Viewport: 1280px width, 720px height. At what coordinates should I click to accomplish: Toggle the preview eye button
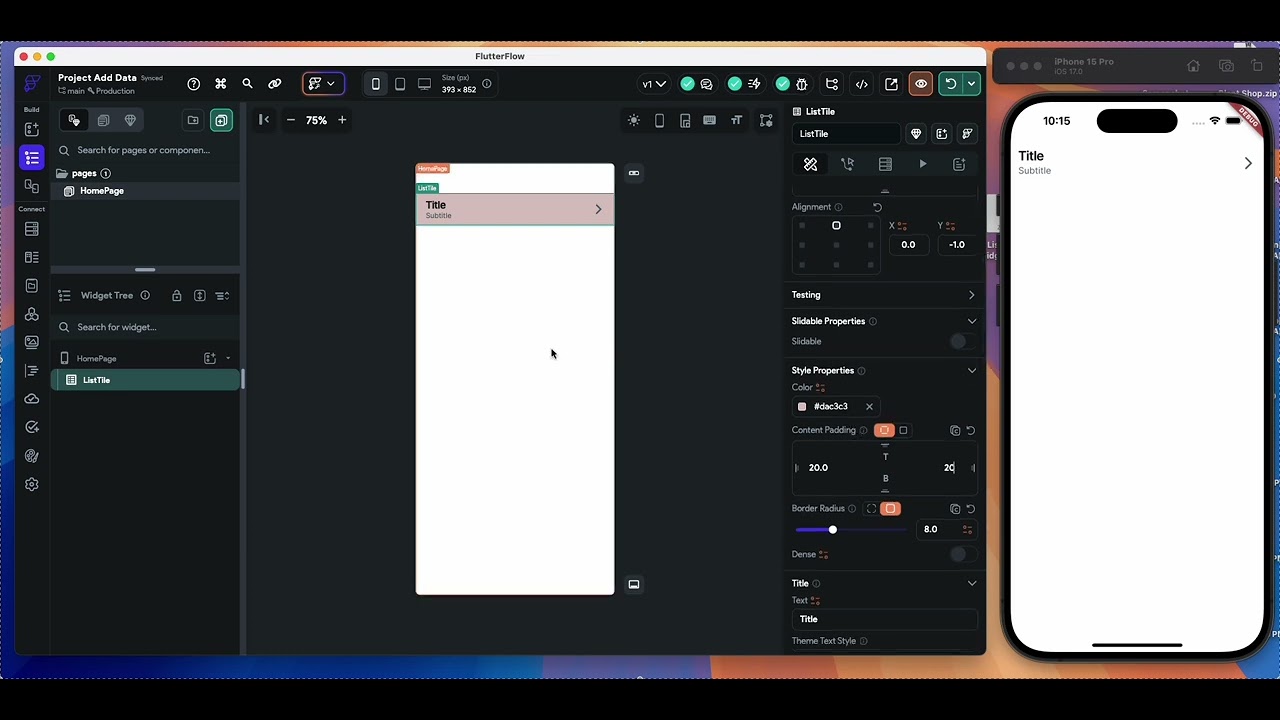click(x=921, y=84)
